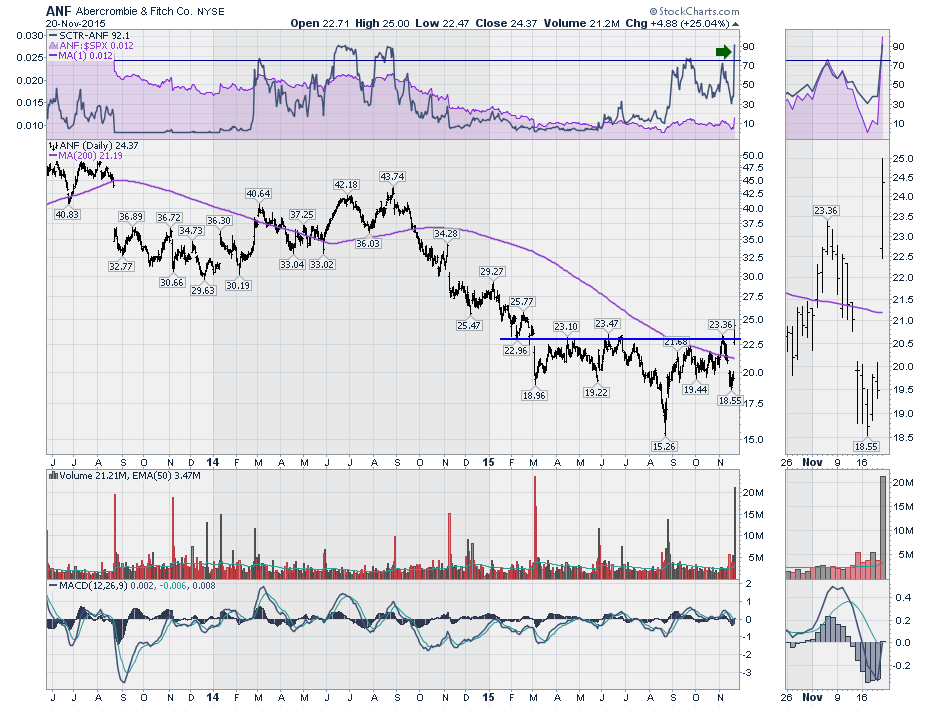930x707 pixels.
Task: Click the 36.89 price label
Action: (x=131, y=216)
